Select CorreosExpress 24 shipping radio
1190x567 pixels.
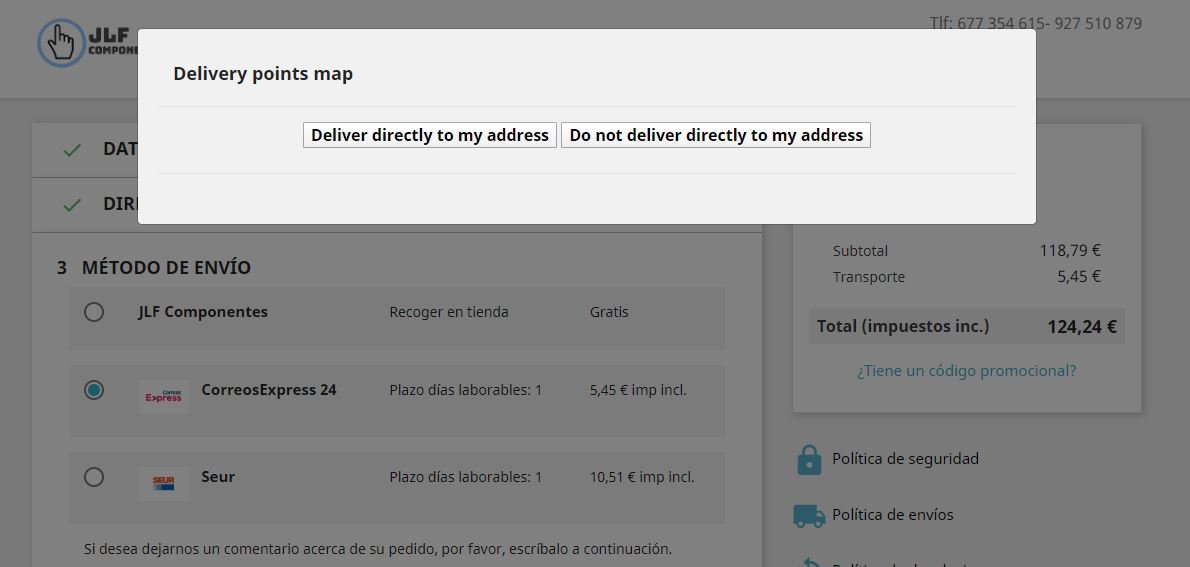click(x=94, y=390)
